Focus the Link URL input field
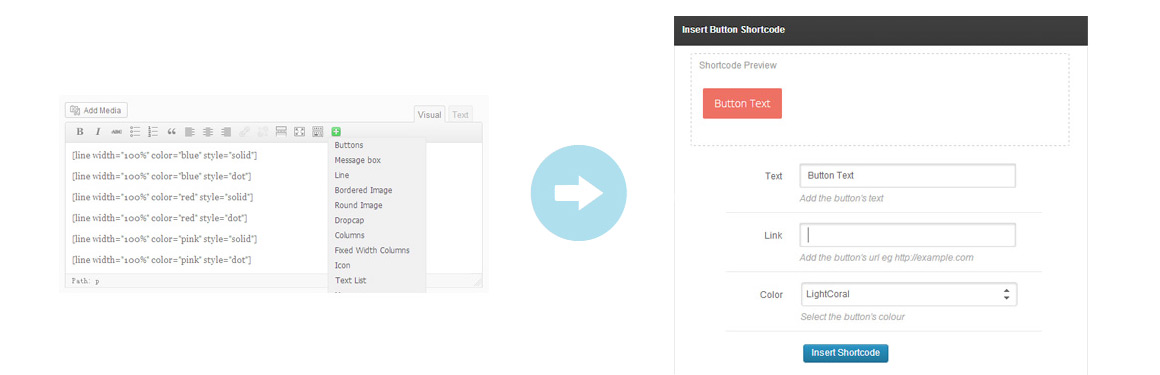Screen dimensions: 1160x375 point(908,235)
